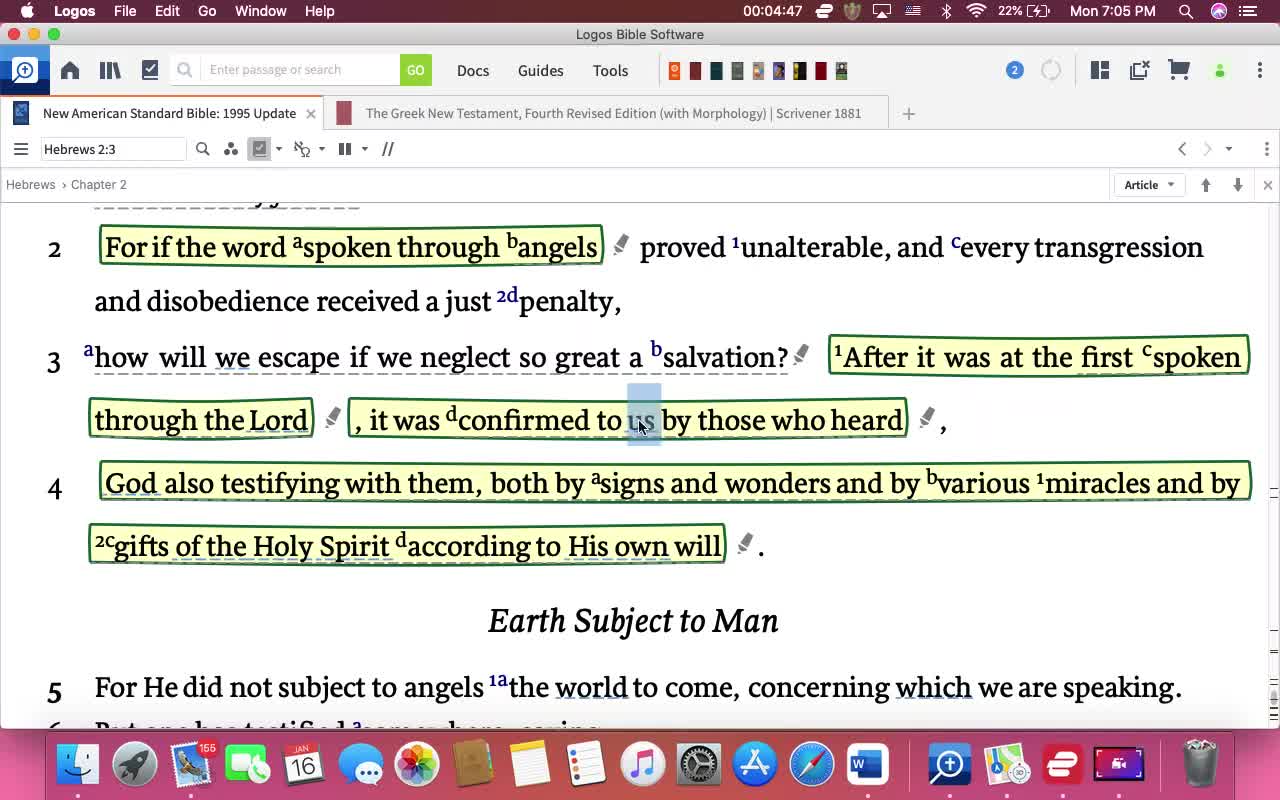This screenshot has height=800, width=1280.
Task: Close the NASB 1995 Update tab
Action: click(311, 114)
